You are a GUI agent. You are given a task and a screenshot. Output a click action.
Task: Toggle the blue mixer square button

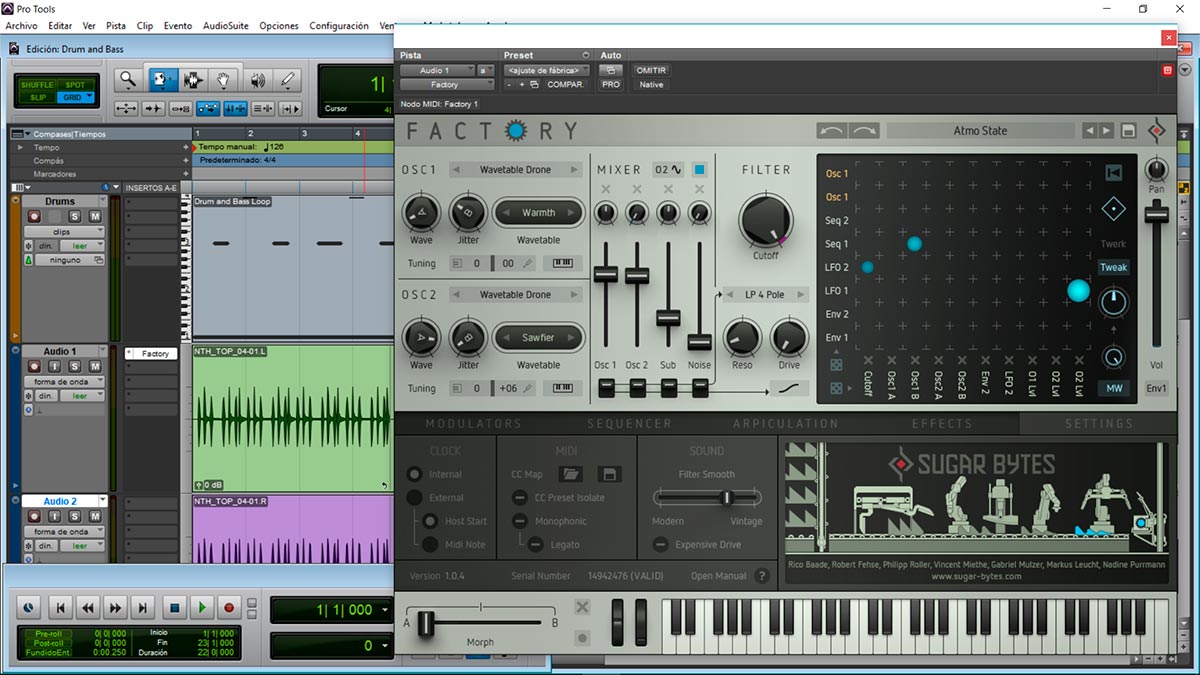[x=699, y=170]
